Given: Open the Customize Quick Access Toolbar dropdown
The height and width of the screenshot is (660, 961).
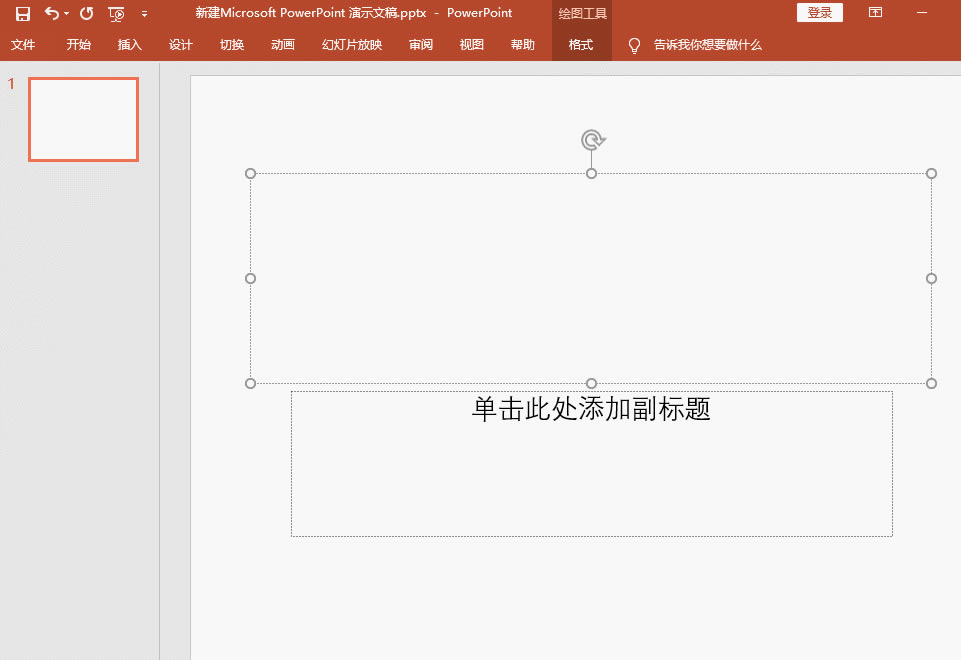Looking at the screenshot, I should [145, 14].
